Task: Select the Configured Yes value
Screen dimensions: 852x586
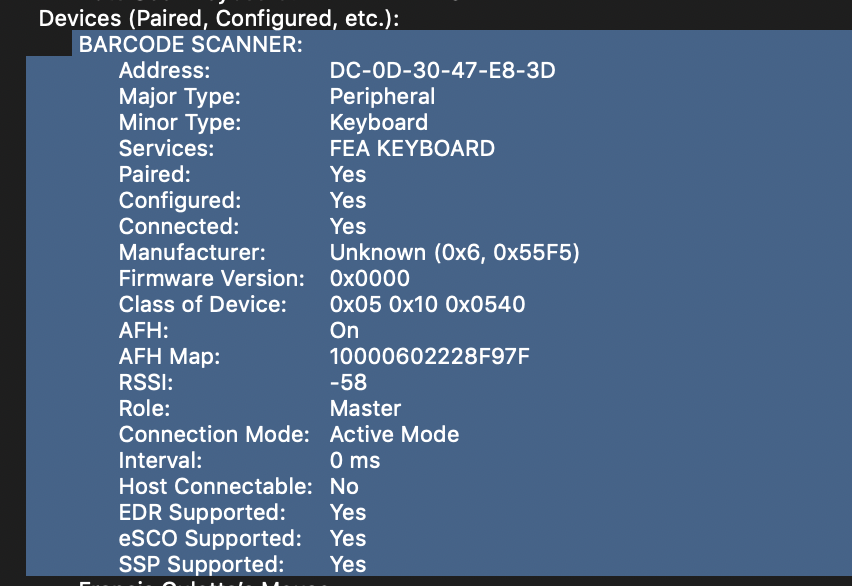Action: (348, 201)
